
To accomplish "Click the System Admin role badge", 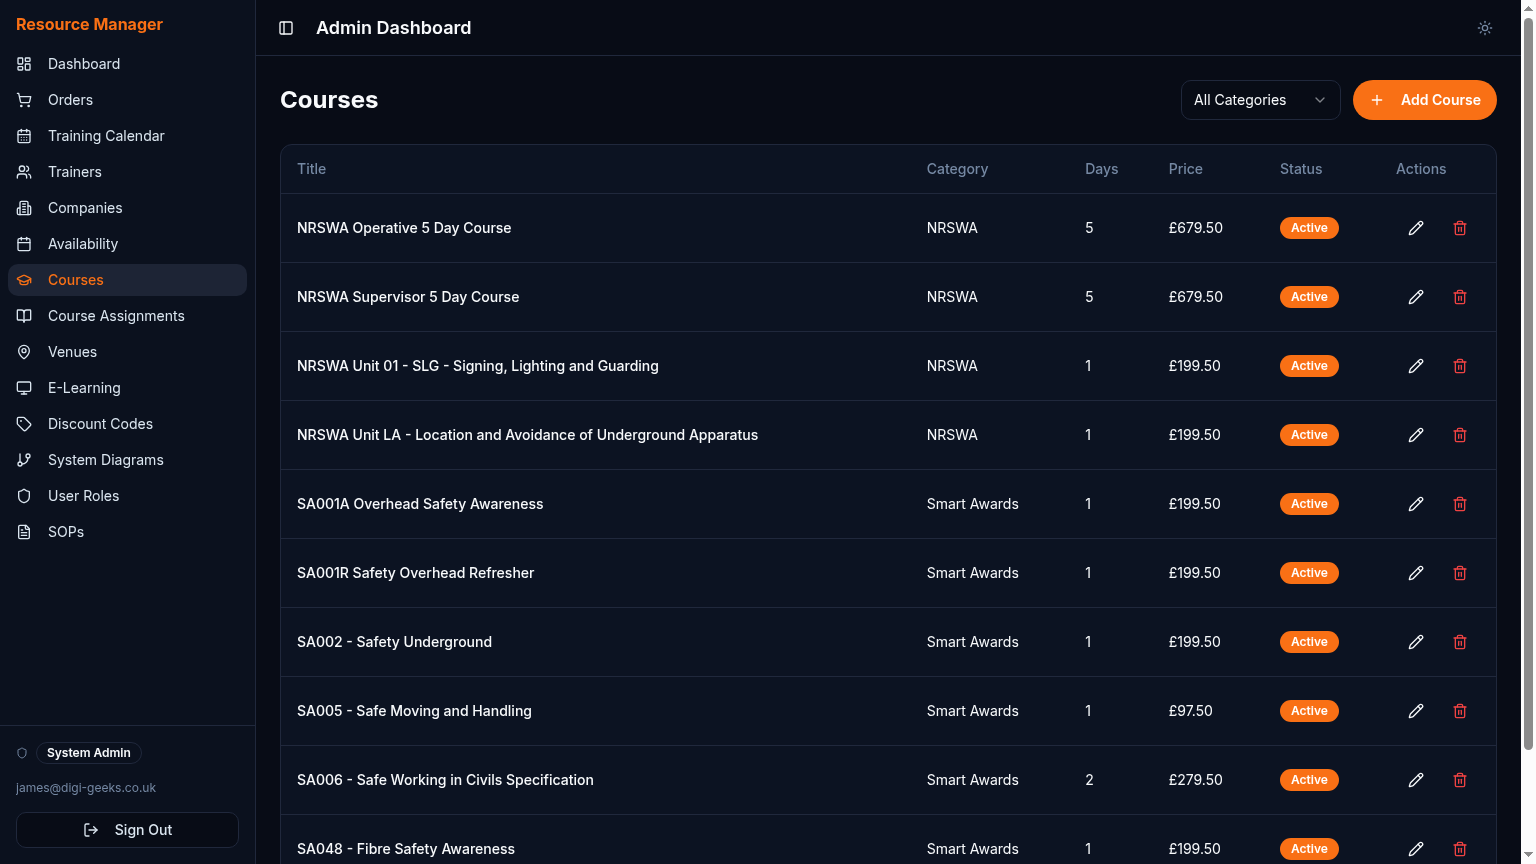I will pos(89,753).
